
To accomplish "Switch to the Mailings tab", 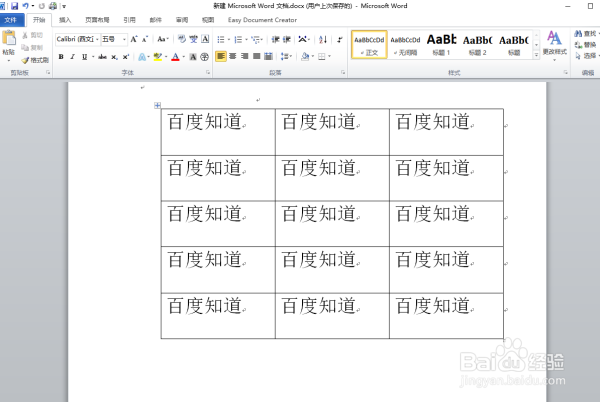I will [155, 20].
